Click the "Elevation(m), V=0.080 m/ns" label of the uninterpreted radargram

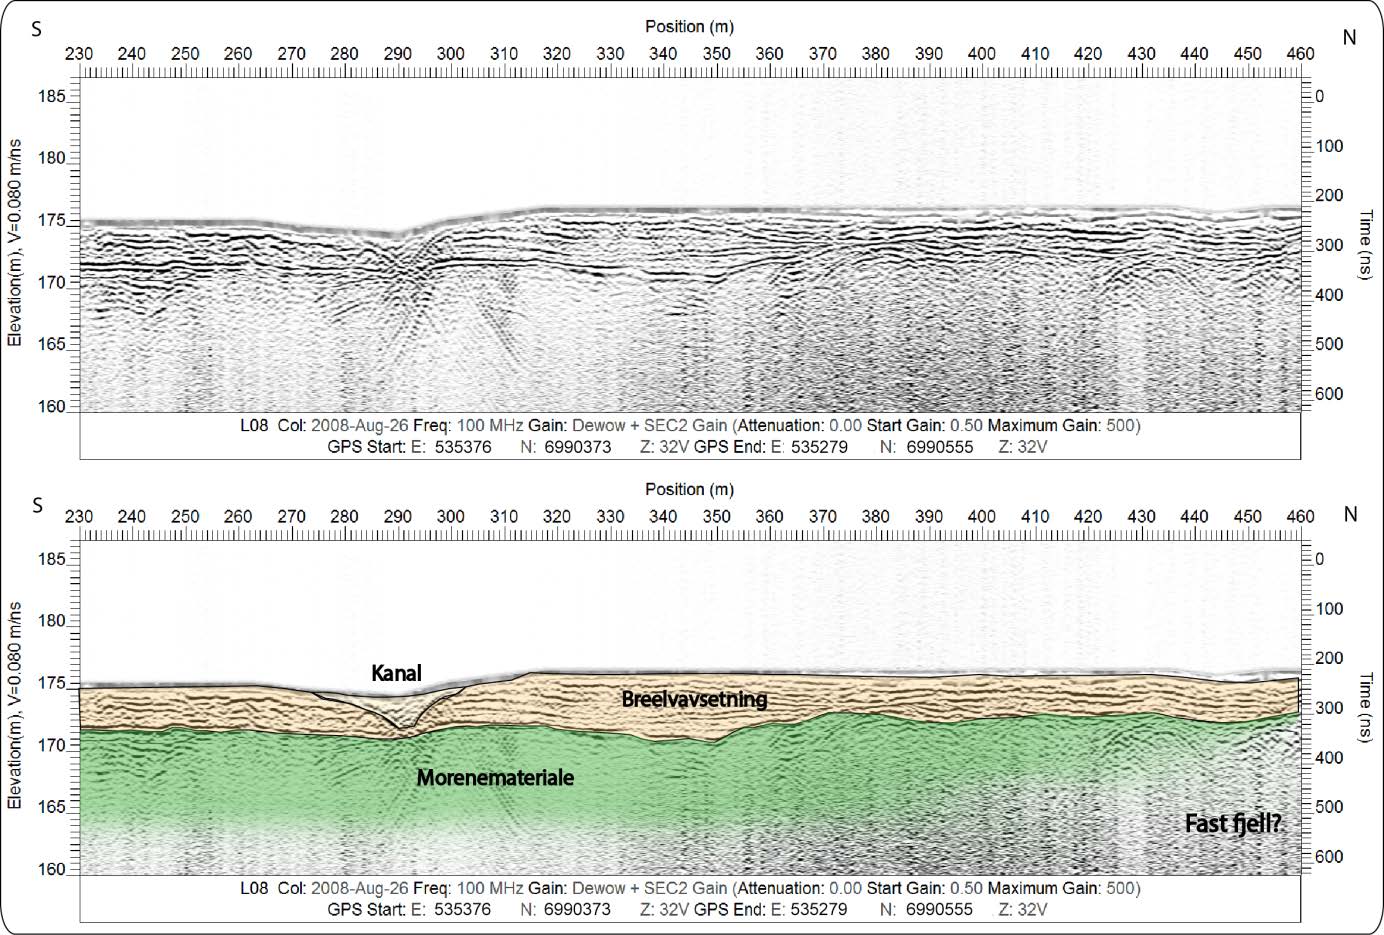pos(15,245)
